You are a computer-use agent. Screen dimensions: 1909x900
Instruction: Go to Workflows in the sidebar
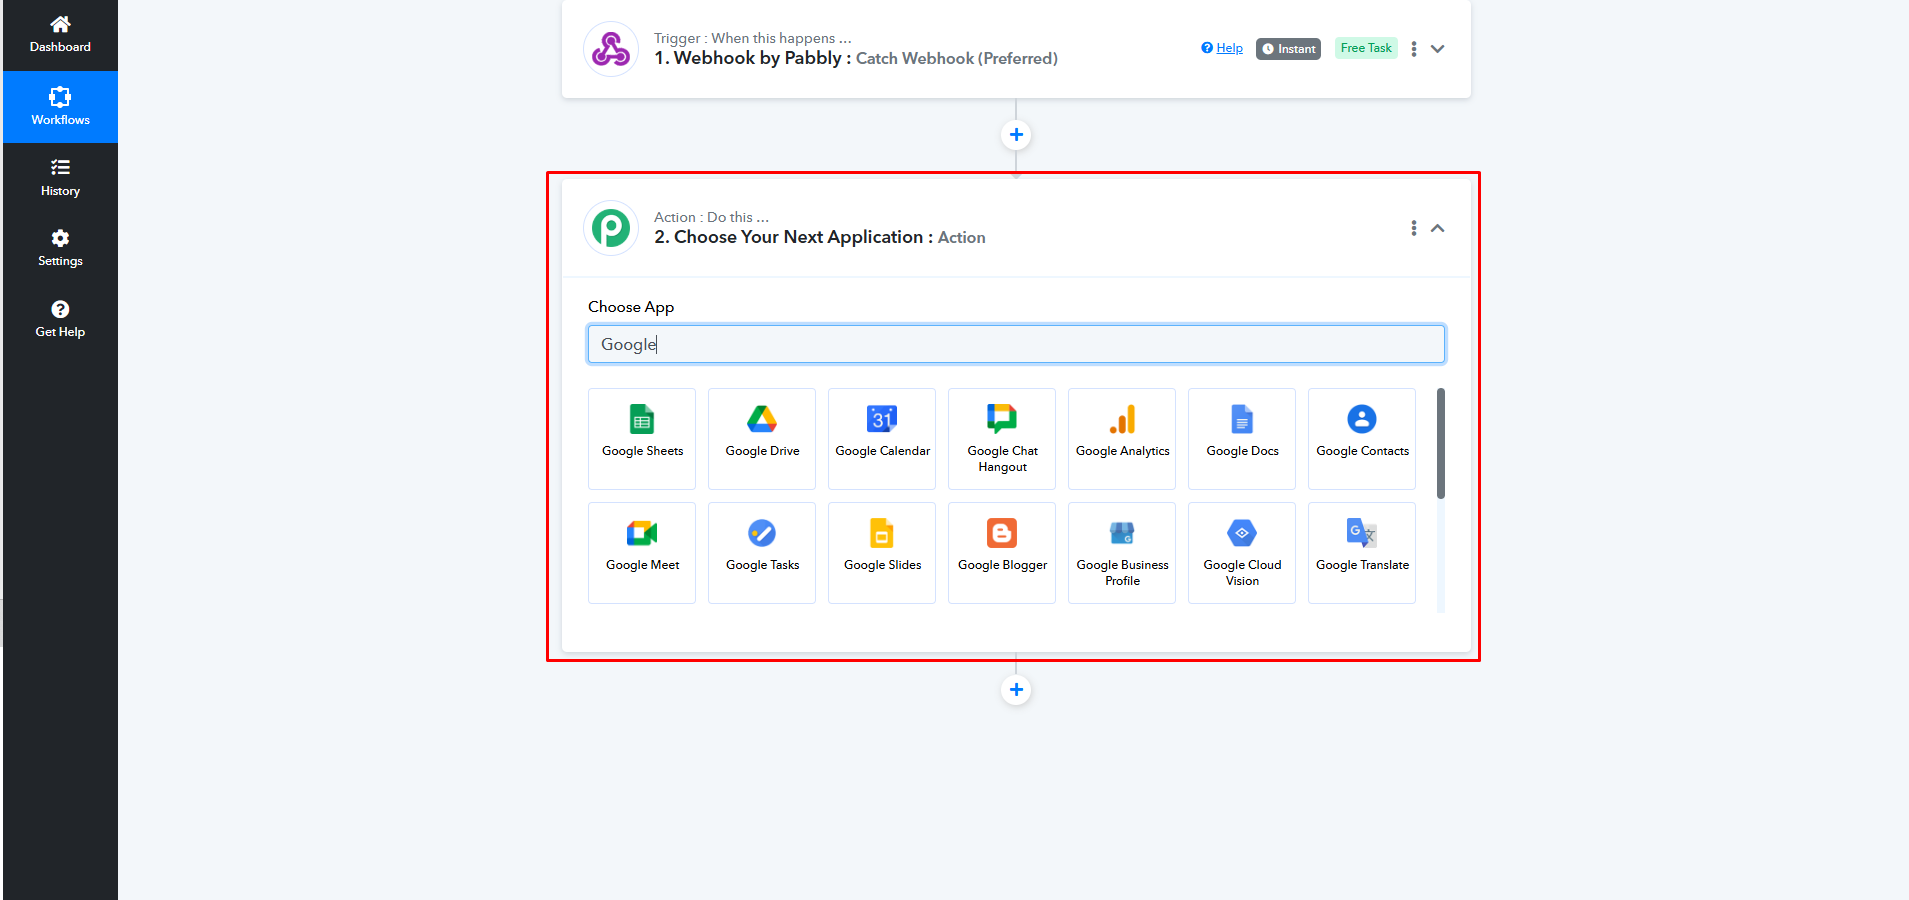[x=60, y=107]
